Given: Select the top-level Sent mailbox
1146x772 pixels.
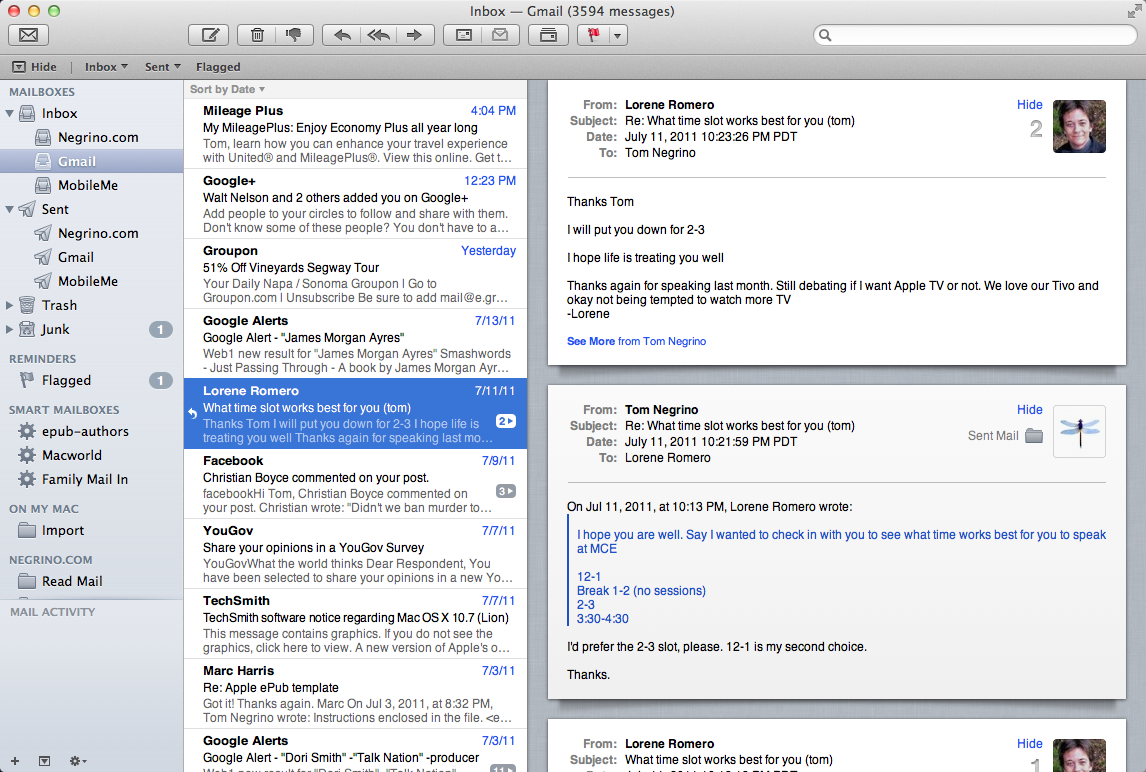Looking at the screenshot, I should 91,209.
